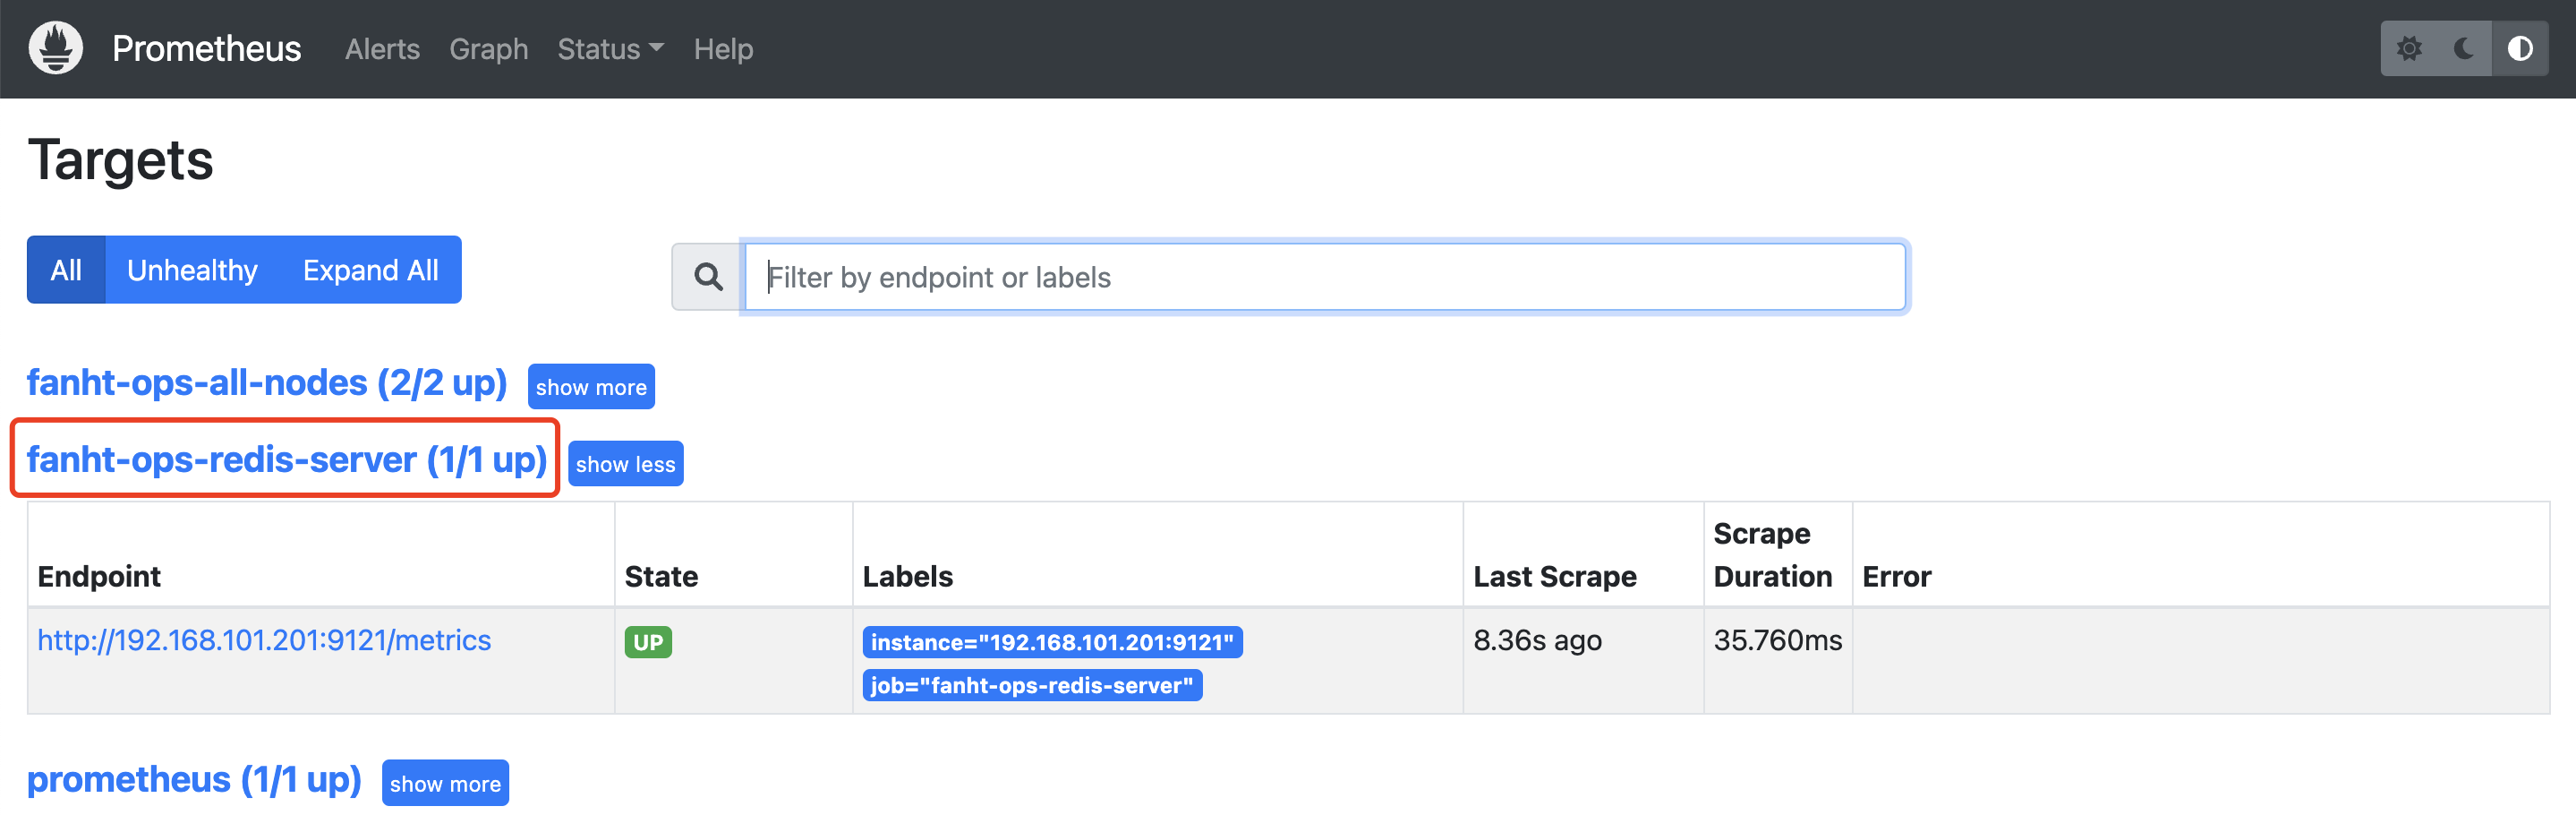Image resolution: width=2576 pixels, height=815 pixels.
Task: Open fanht-ops-all-nodes job heading link
Action: coord(267,383)
